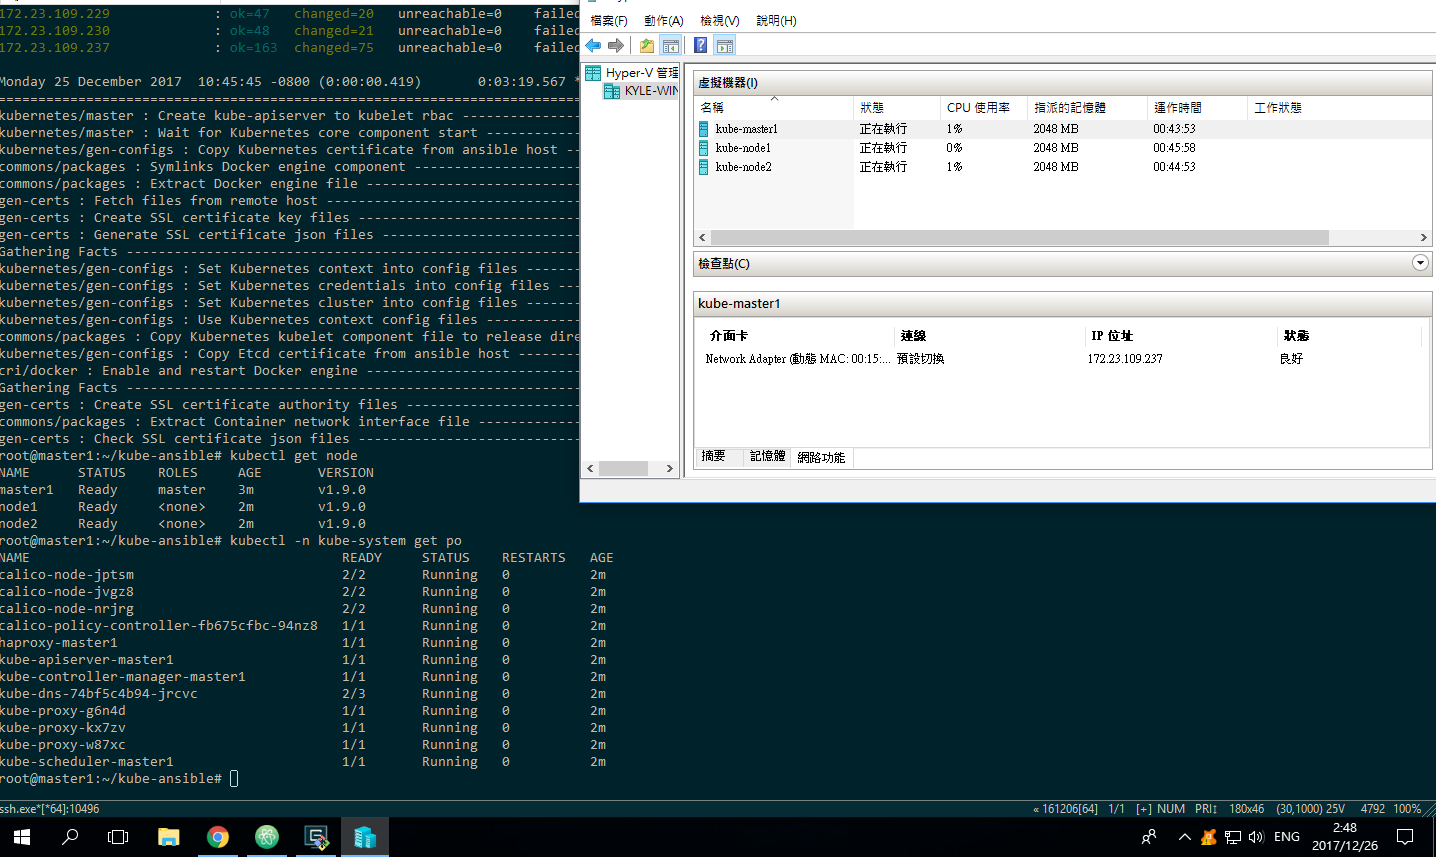This screenshot has width=1436, height=857.
Task: Click calico-node-jptsm pod name in terminal
Action: pyautogui.click(x=67, y=575)
